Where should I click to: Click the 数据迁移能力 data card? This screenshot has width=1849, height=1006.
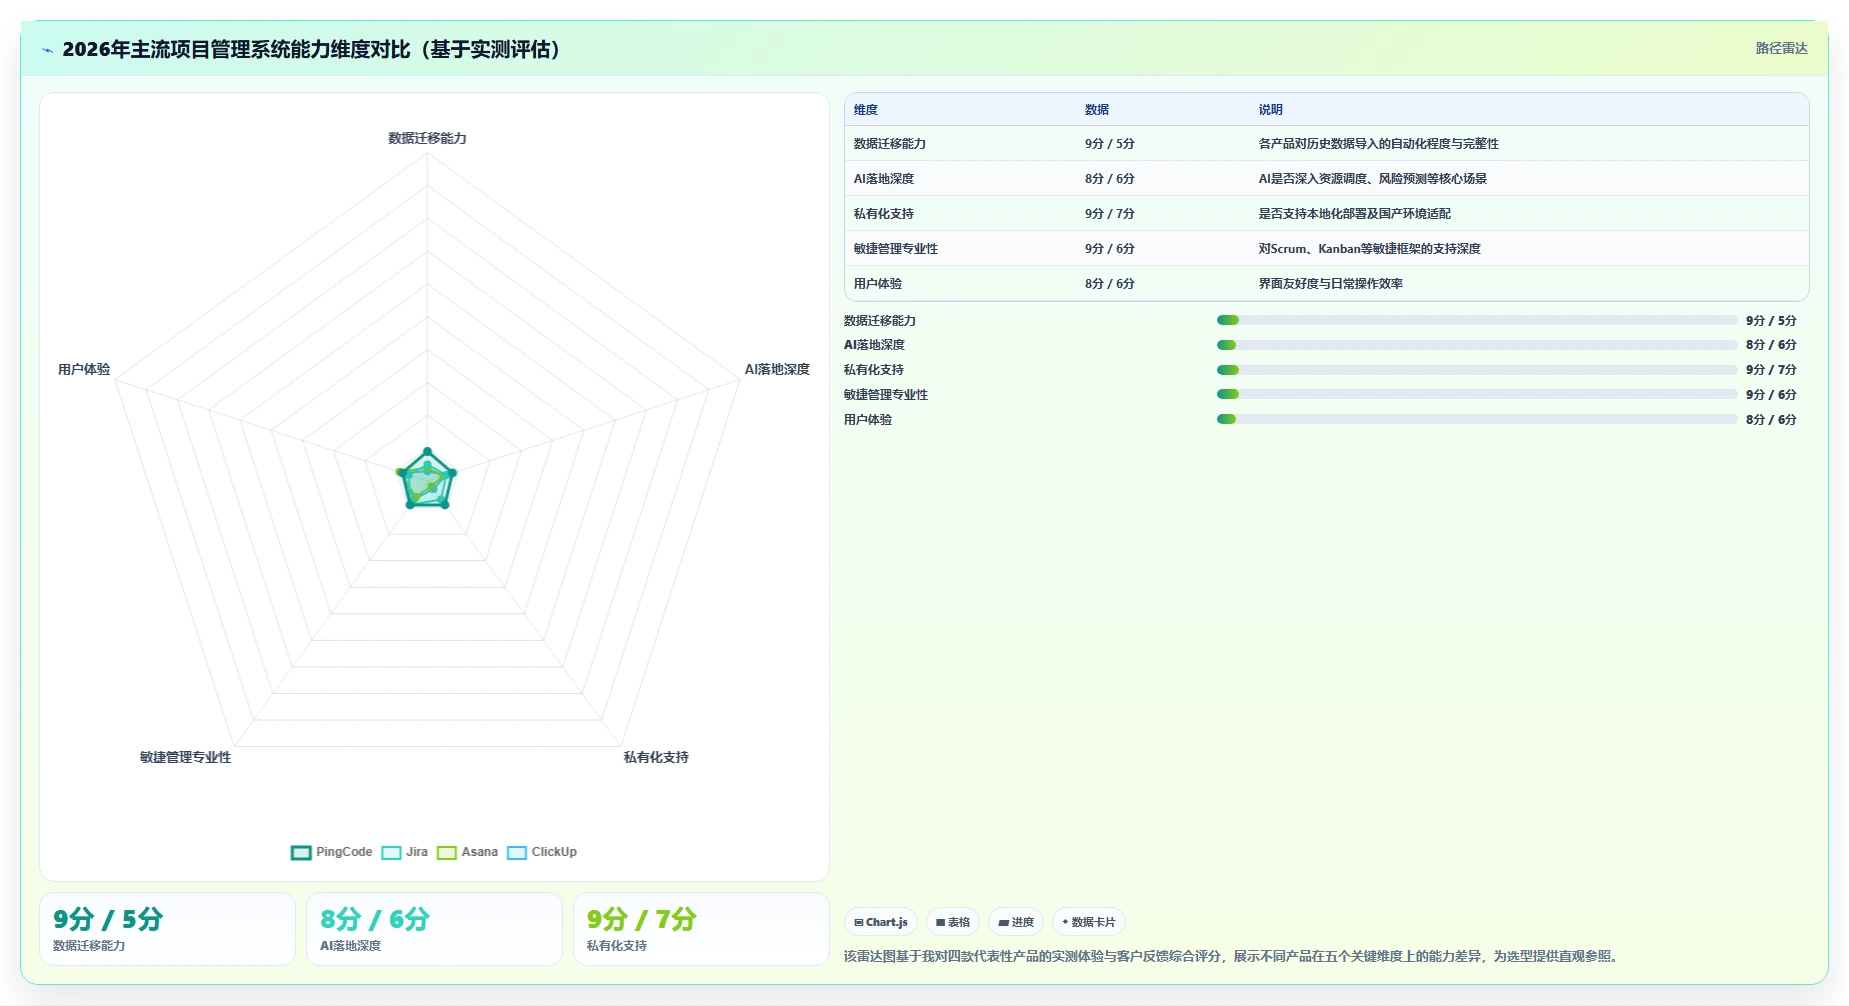click(x=167, y=929)
